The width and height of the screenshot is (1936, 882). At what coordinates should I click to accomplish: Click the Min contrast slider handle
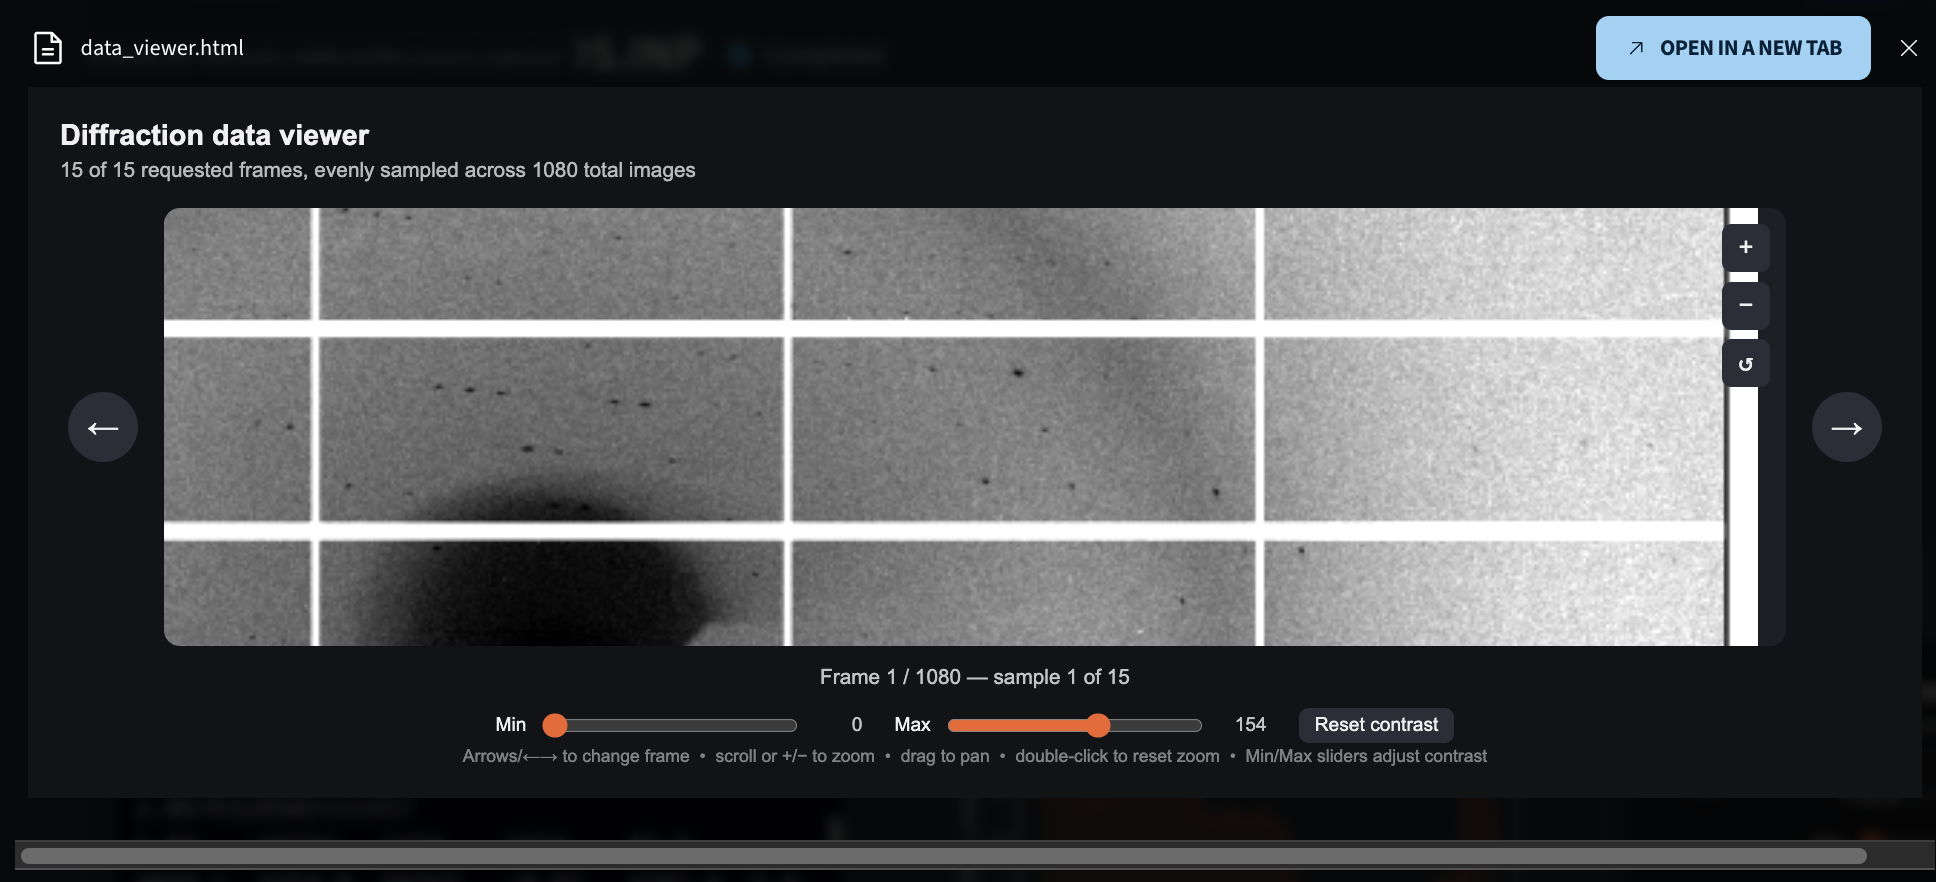[x=555, y=725]
